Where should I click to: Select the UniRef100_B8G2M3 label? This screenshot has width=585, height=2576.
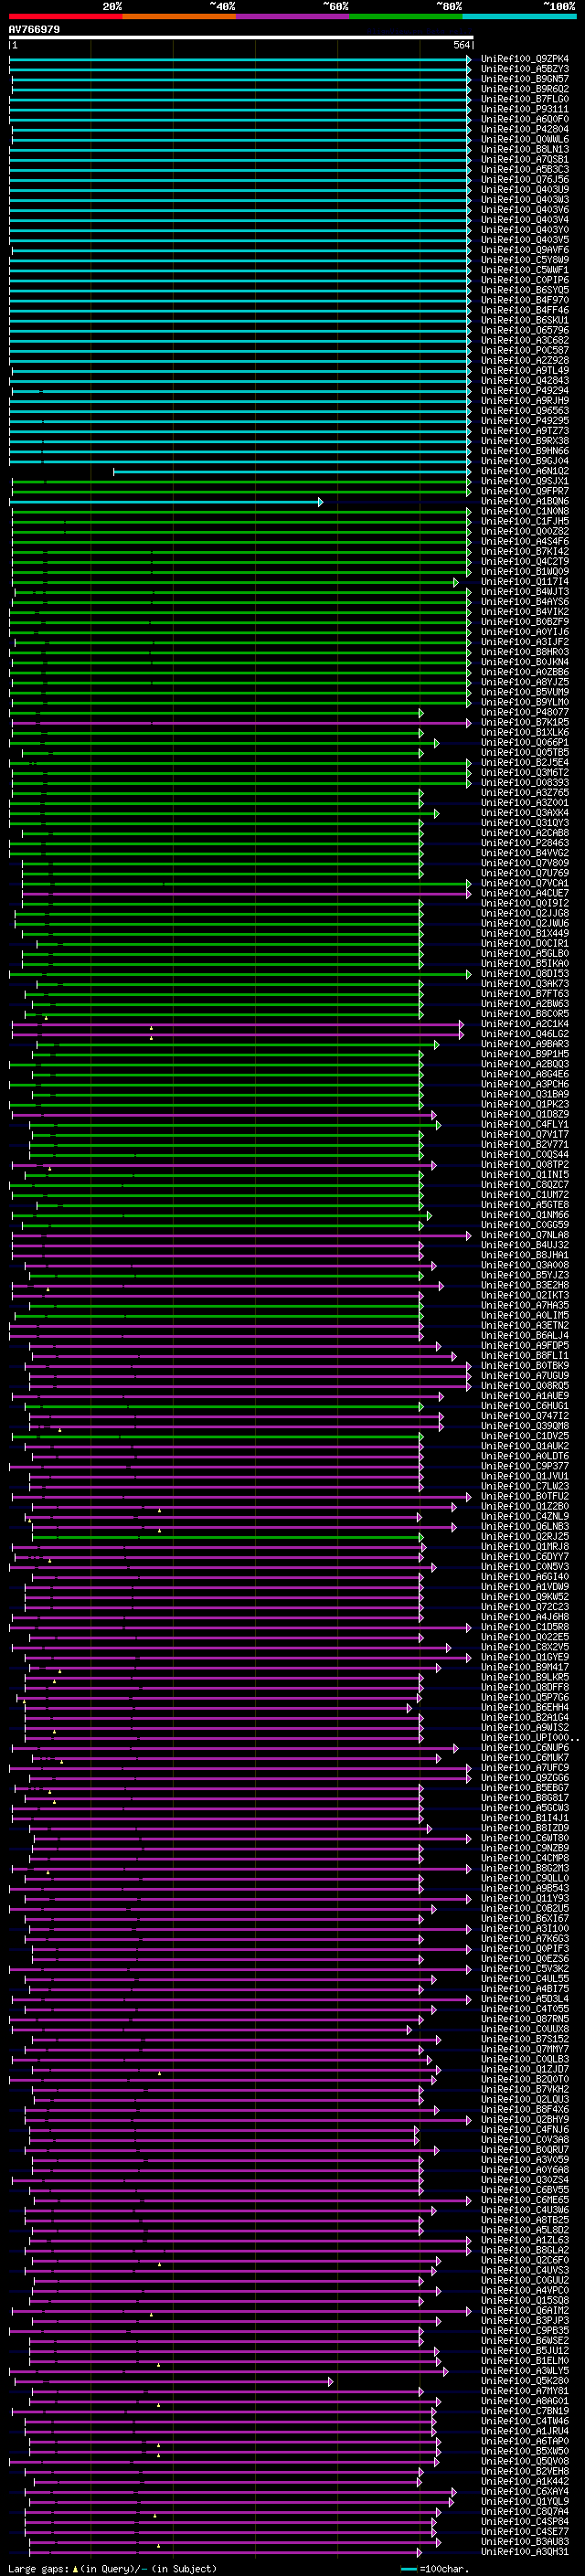click(525, 1869)
